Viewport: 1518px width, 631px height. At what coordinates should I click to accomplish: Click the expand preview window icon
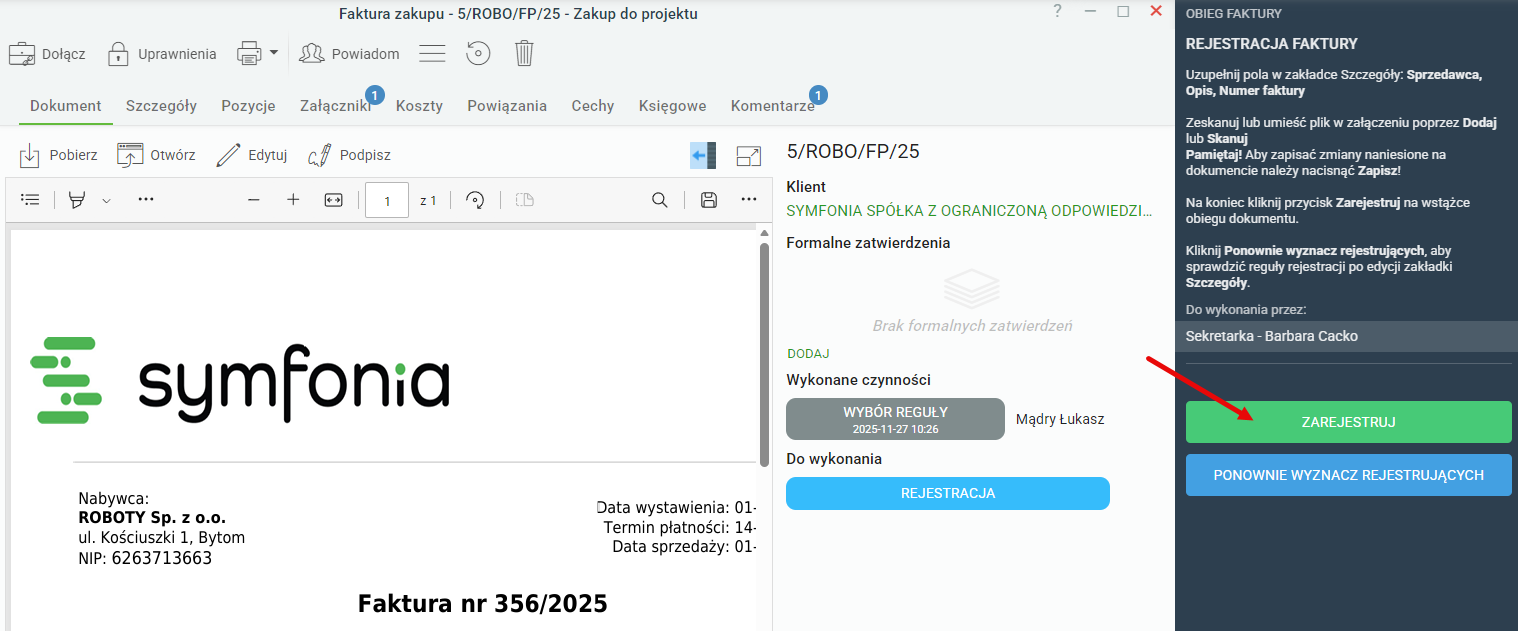tap(749, 156)
